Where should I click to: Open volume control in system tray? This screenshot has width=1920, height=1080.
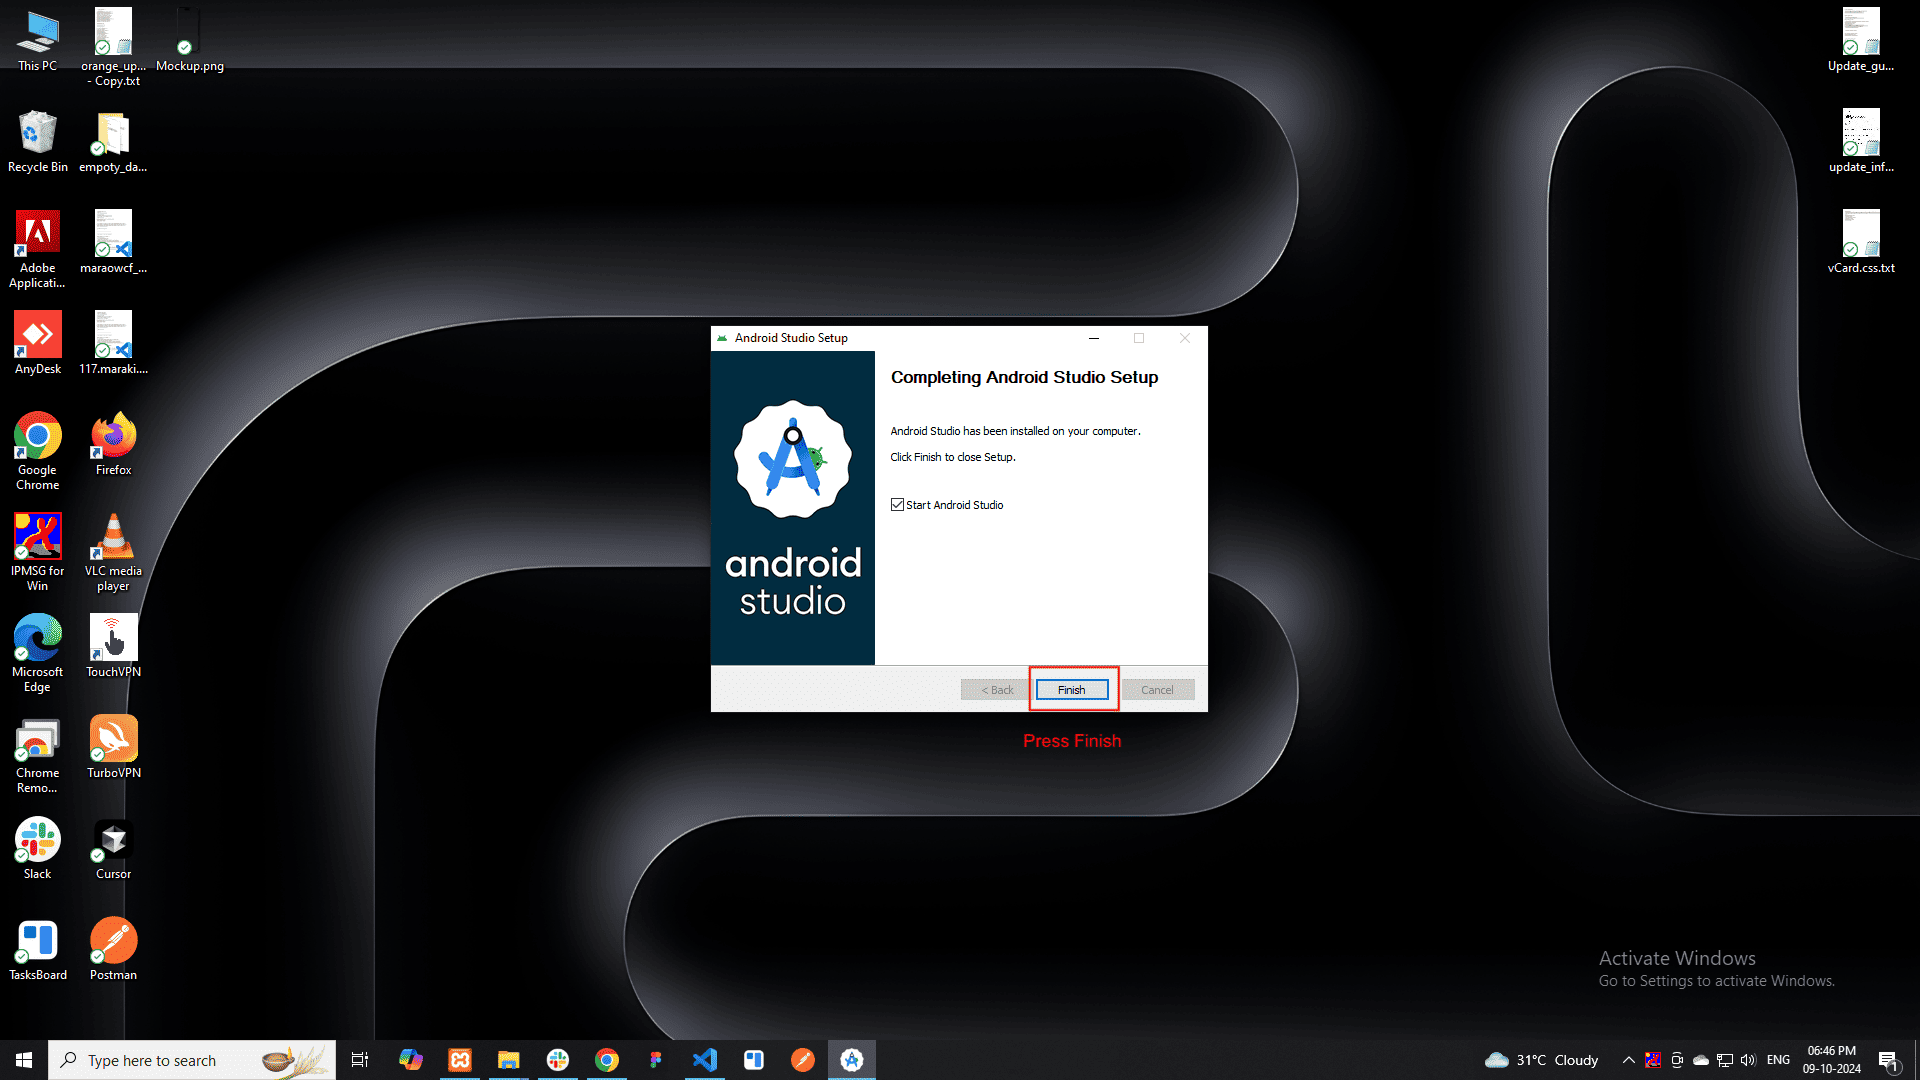tap(1748, 1060)
